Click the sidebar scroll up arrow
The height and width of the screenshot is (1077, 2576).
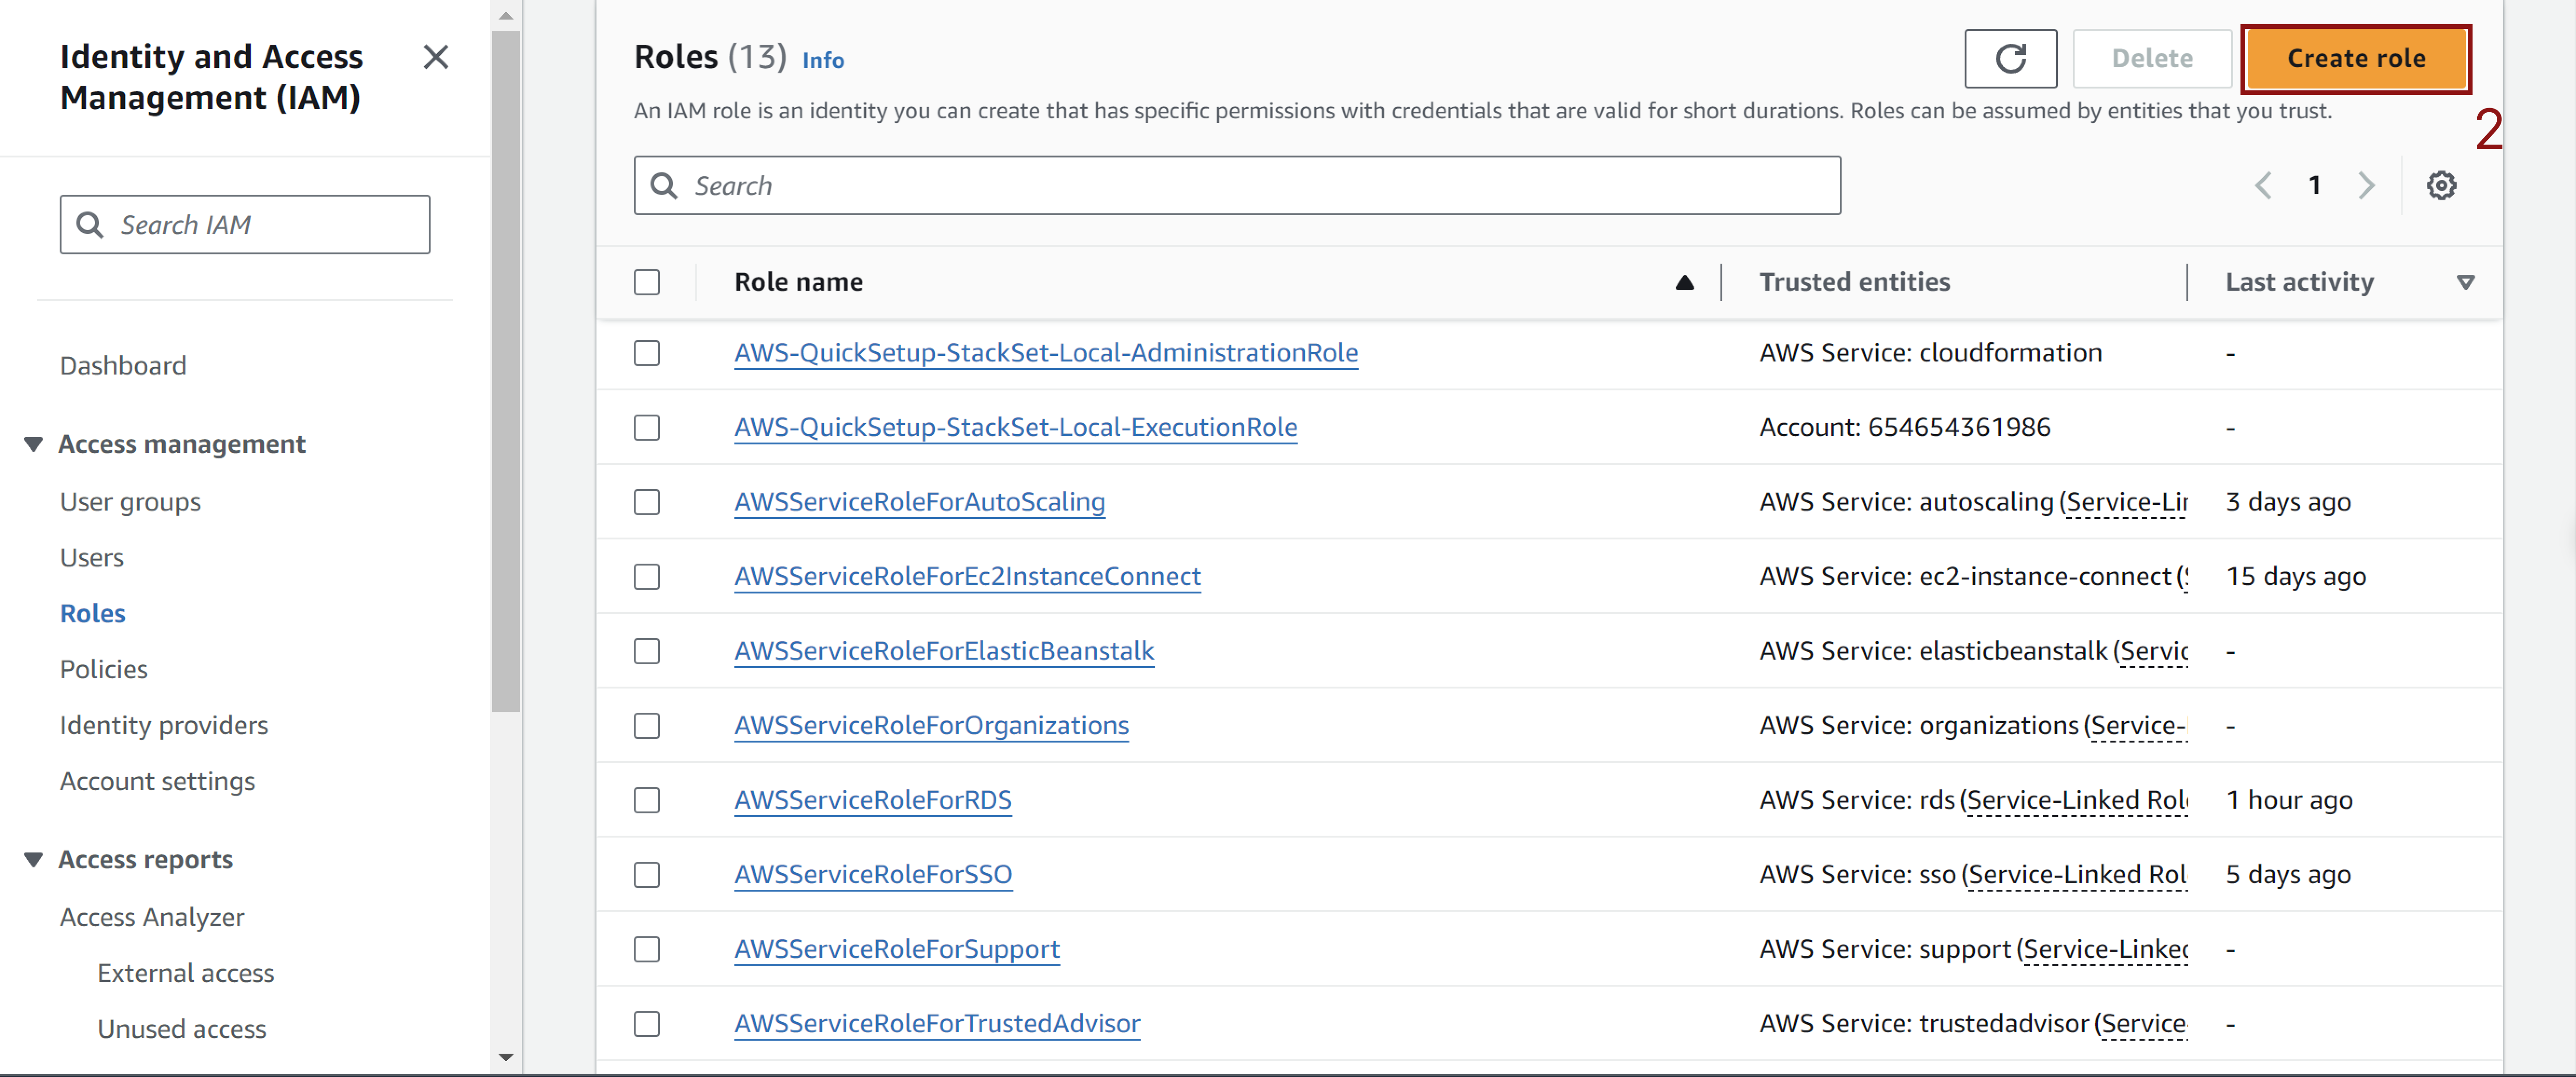[x=506, y=15]
